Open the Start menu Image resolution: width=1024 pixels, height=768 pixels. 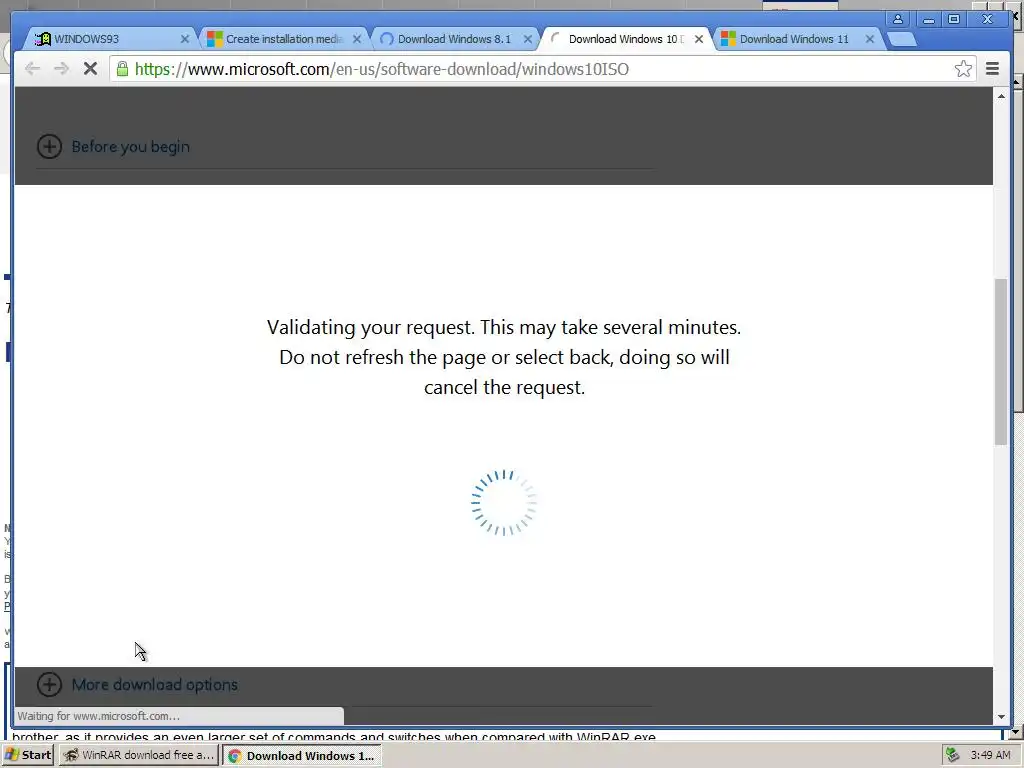click(x=27, y=755)
